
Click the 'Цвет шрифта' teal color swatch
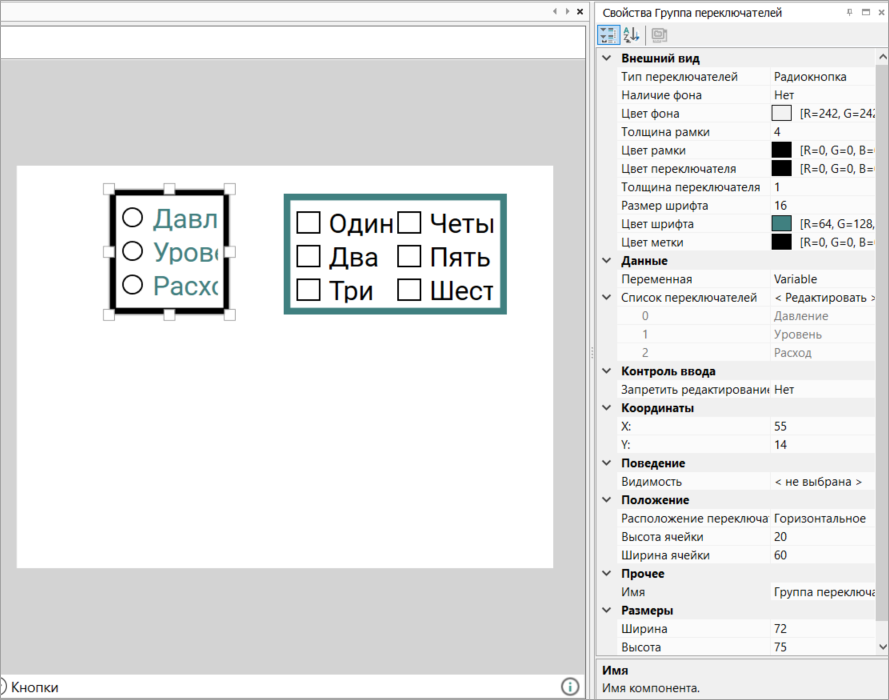click(782, 223)
